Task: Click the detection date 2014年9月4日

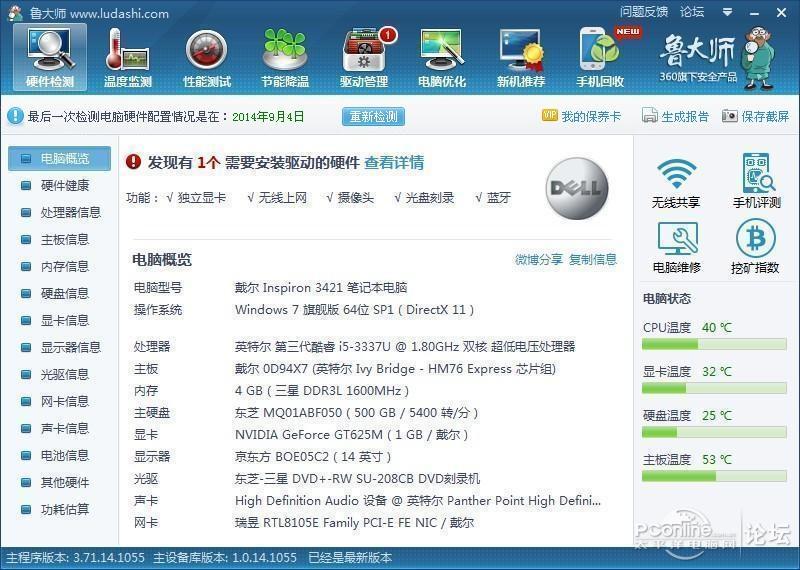Action: click(268, 117)
